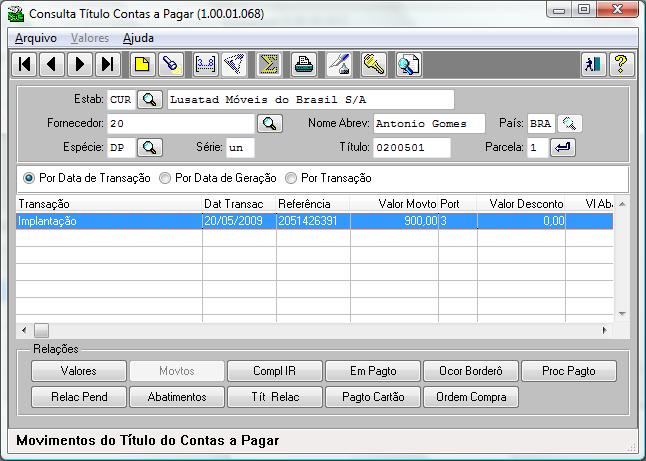
Task: Click the vertical scrollbar down arrow
Action: pyautogui.click(x=622, y=314)
